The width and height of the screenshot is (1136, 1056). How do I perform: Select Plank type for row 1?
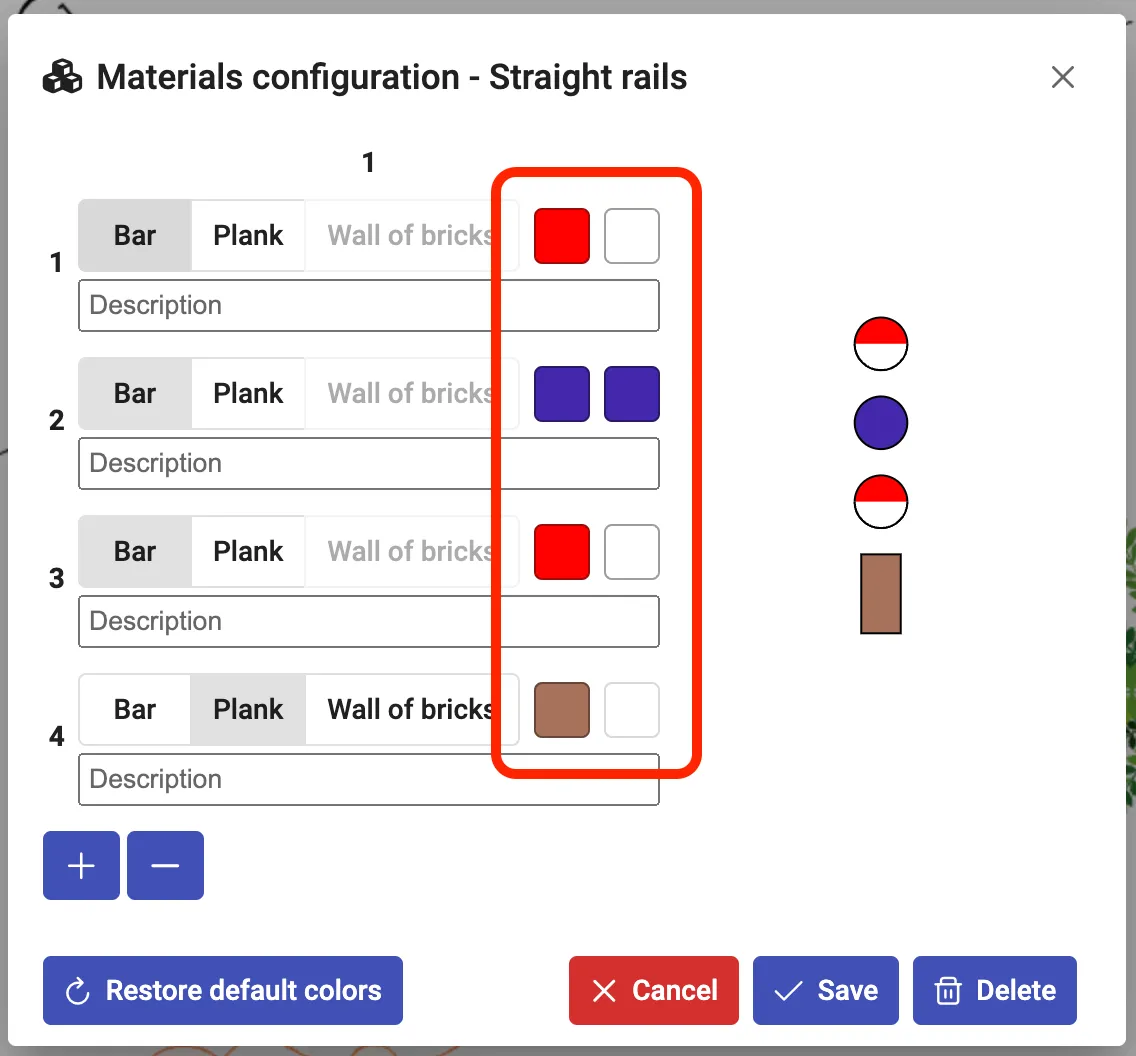pyautogui.click(x=248, y=236)
